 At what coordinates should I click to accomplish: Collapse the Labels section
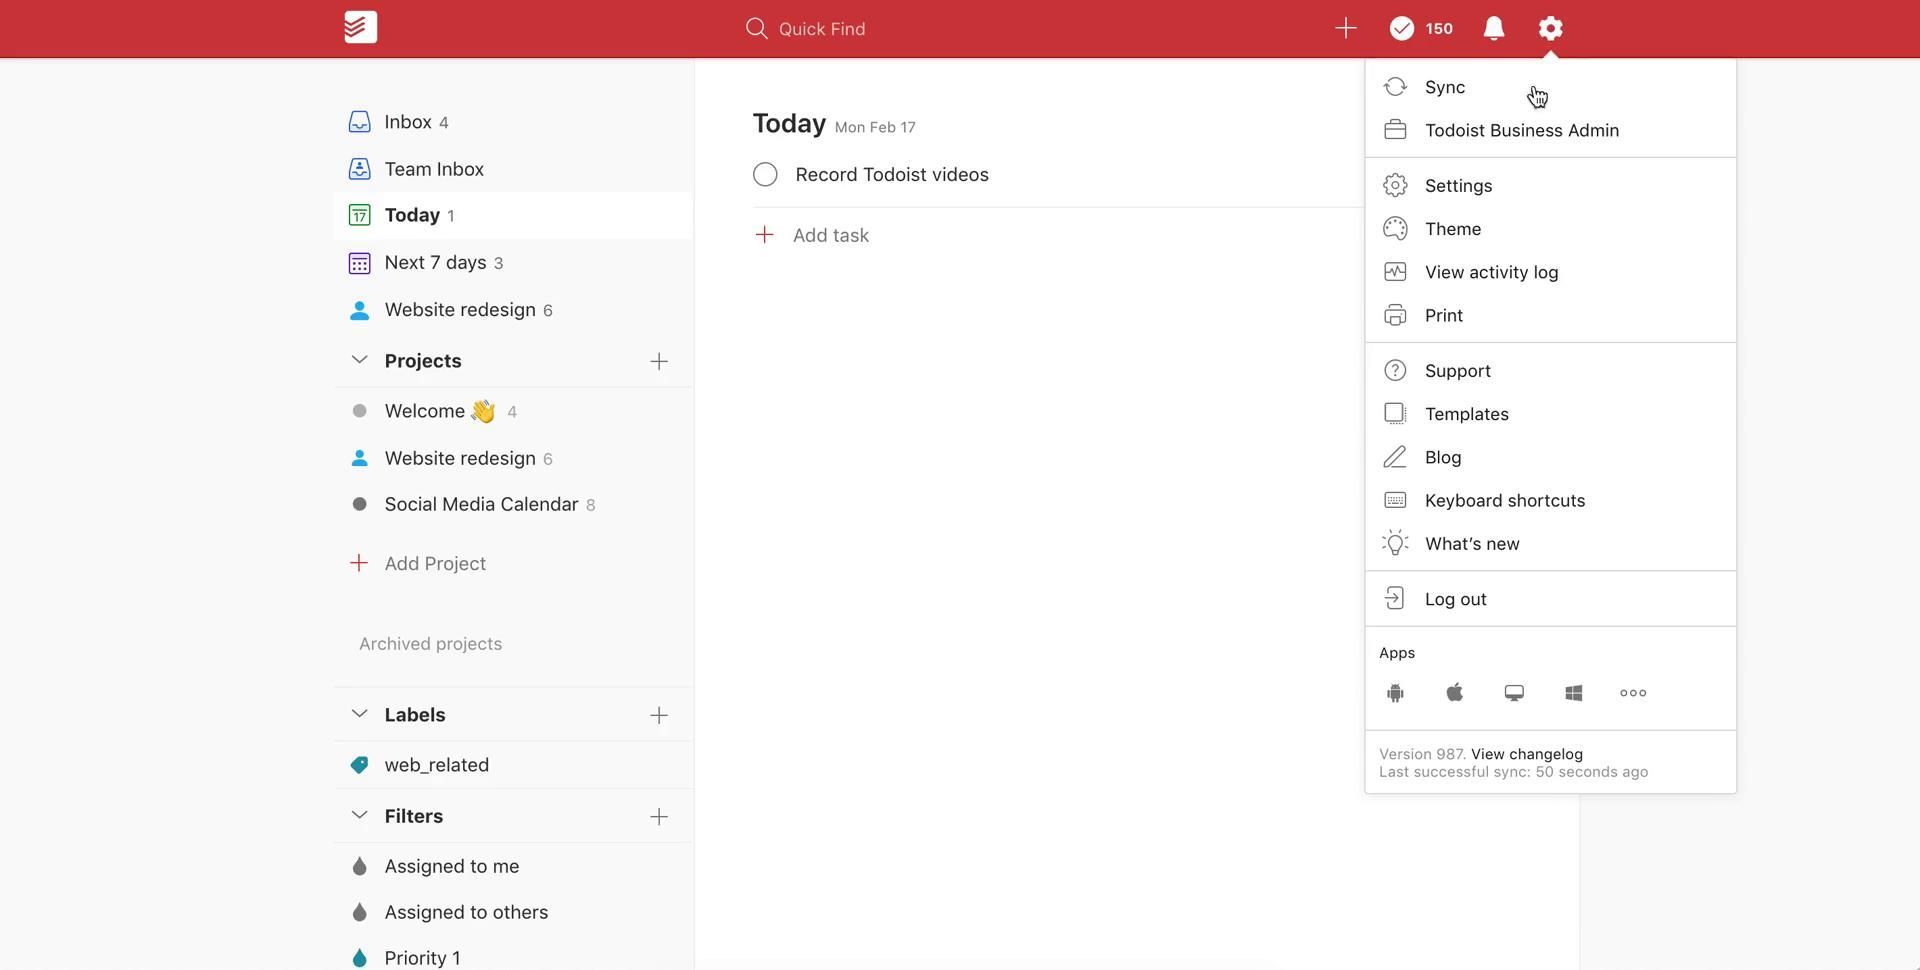359,714
